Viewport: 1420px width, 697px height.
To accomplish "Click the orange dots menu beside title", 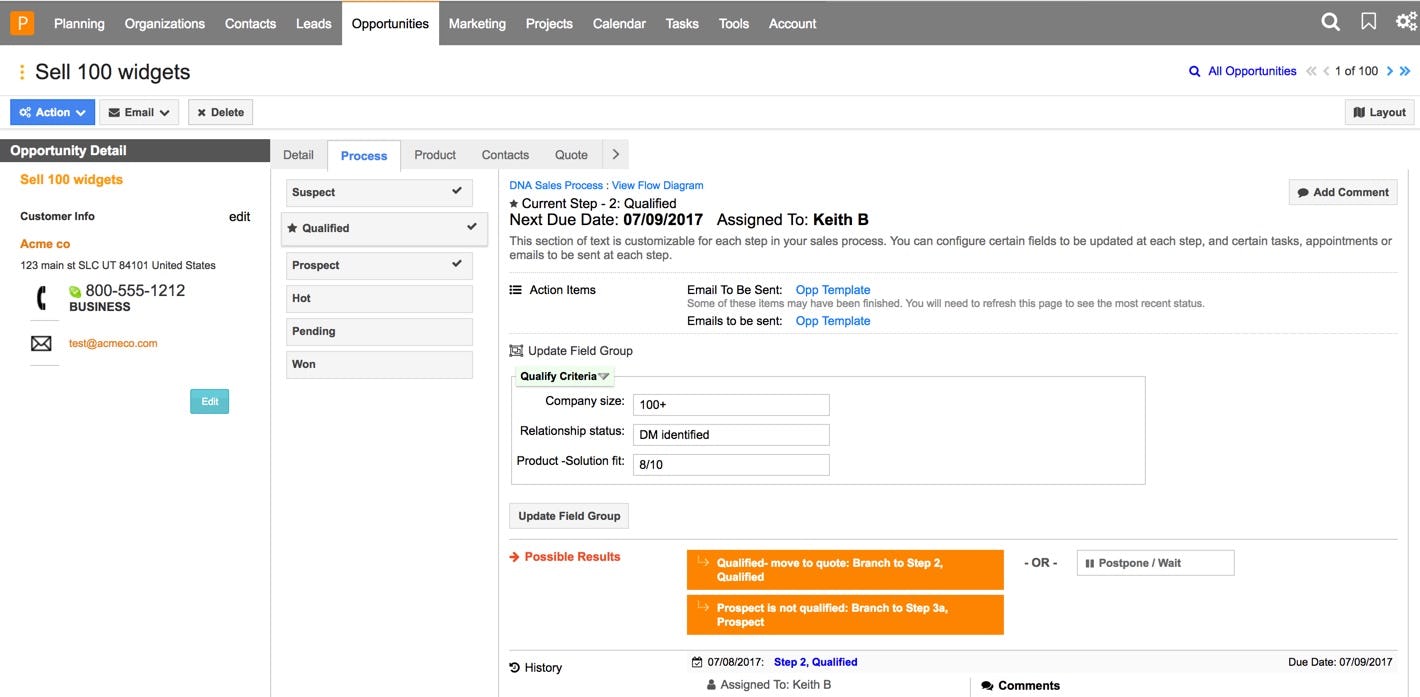I will click(22, 72).
